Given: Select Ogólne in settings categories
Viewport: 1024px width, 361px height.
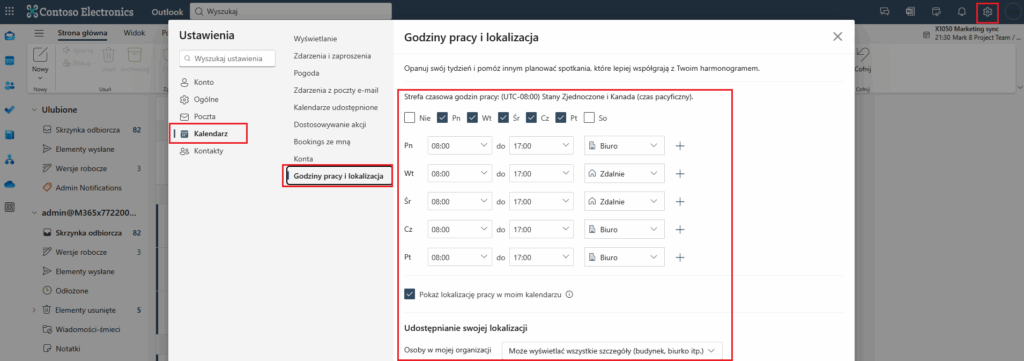Looking at the screenshot, I should tap(206, 99).
